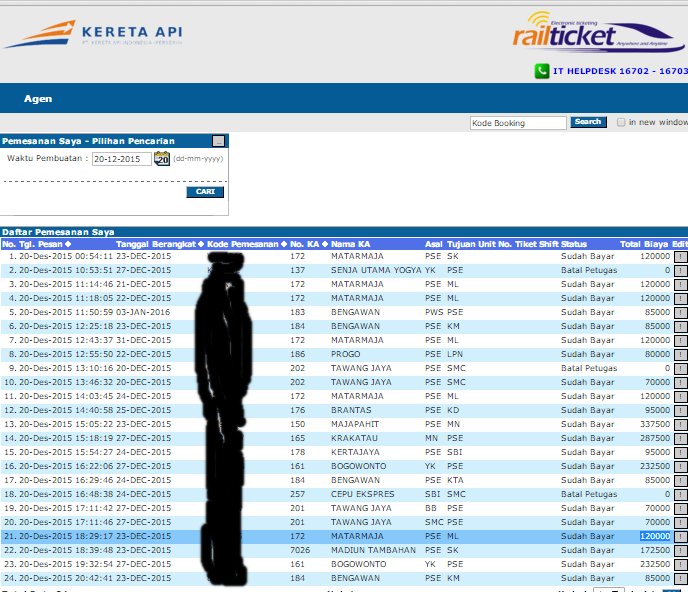Open the calendar date picker icon

coord(162,158)
